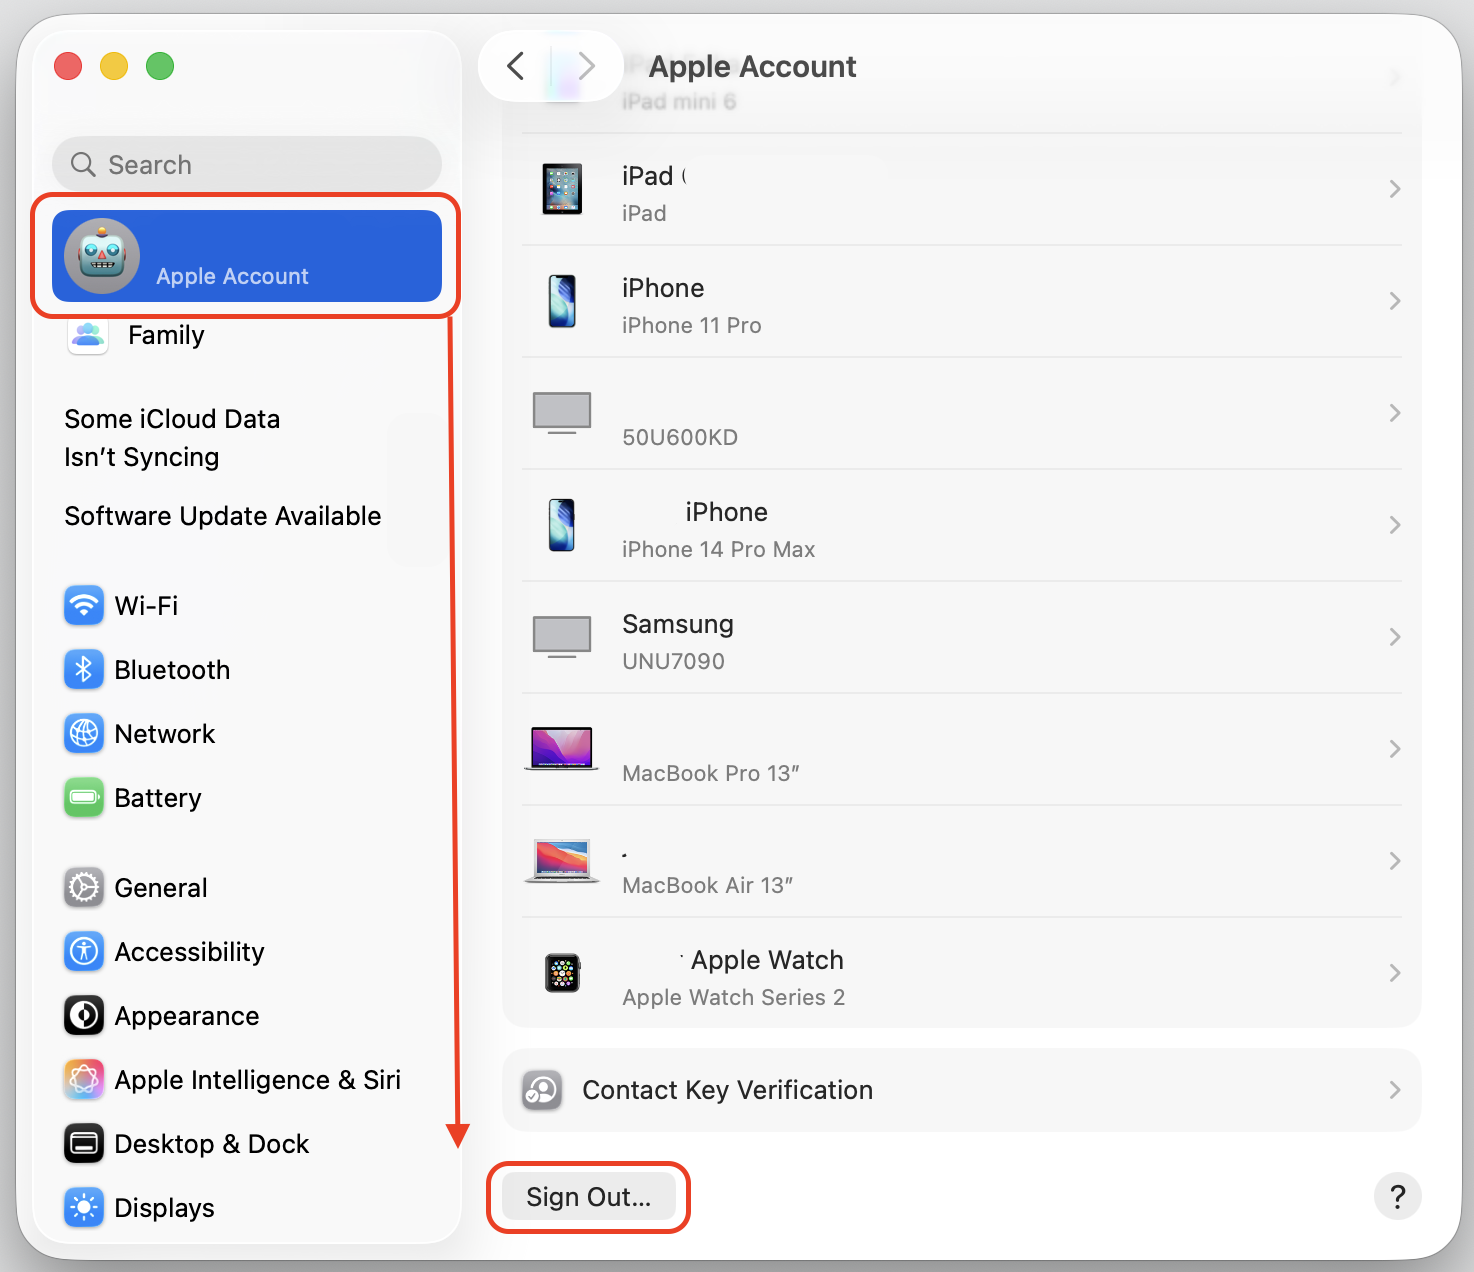Image resolution: width=1474 pixels, height=1272 pixels.
Task: Click the robot avatar for Apple Account
Action: click(102, 256)
